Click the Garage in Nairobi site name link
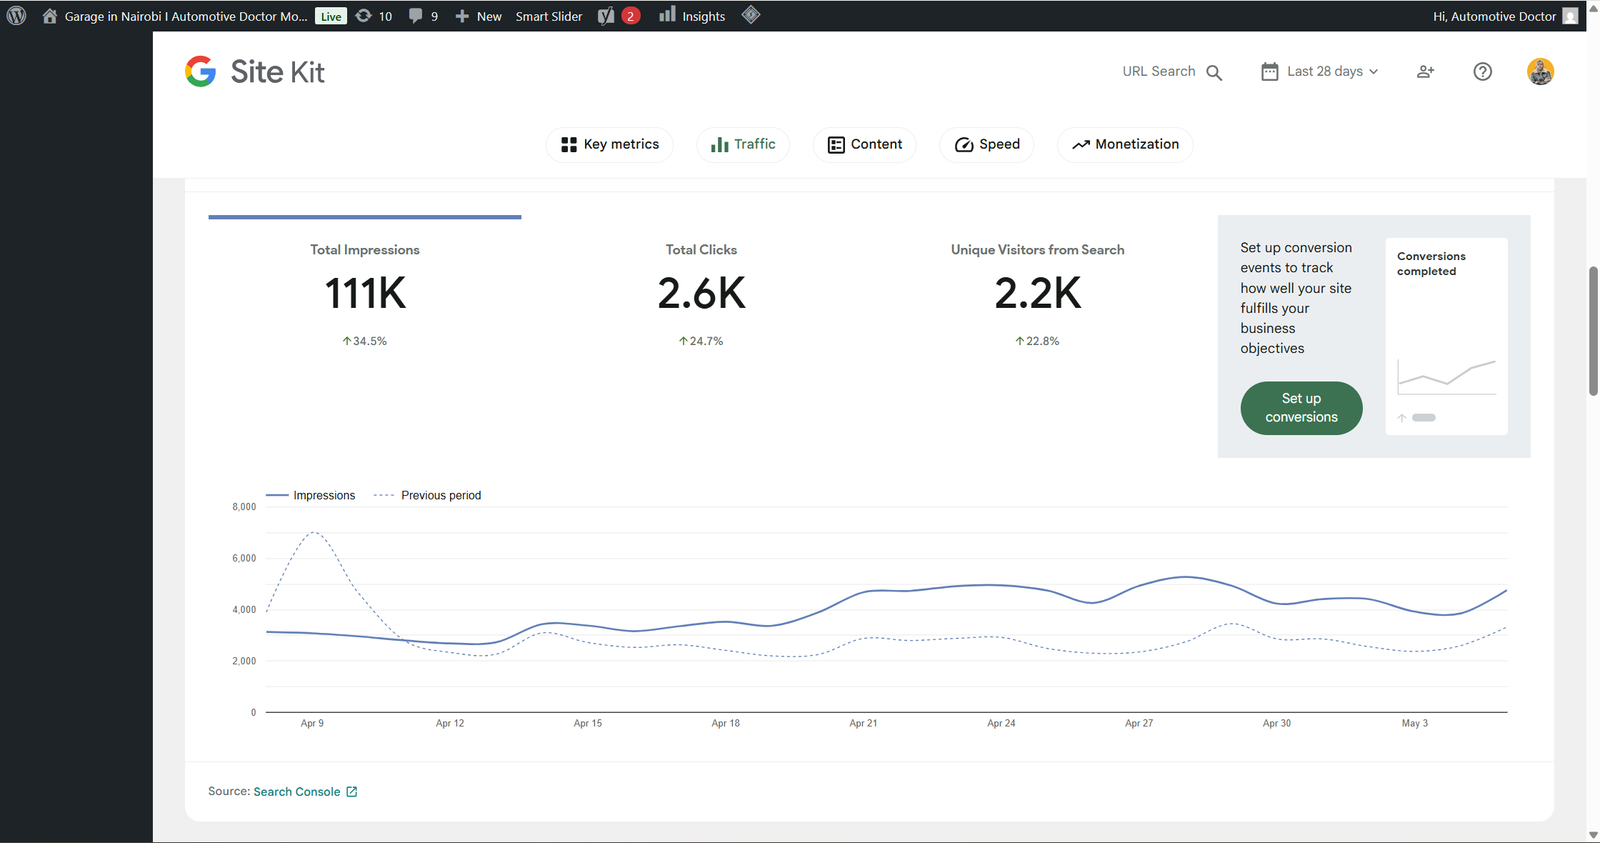This screenshot has height=843, width=1600. click(x=186, y=16)
